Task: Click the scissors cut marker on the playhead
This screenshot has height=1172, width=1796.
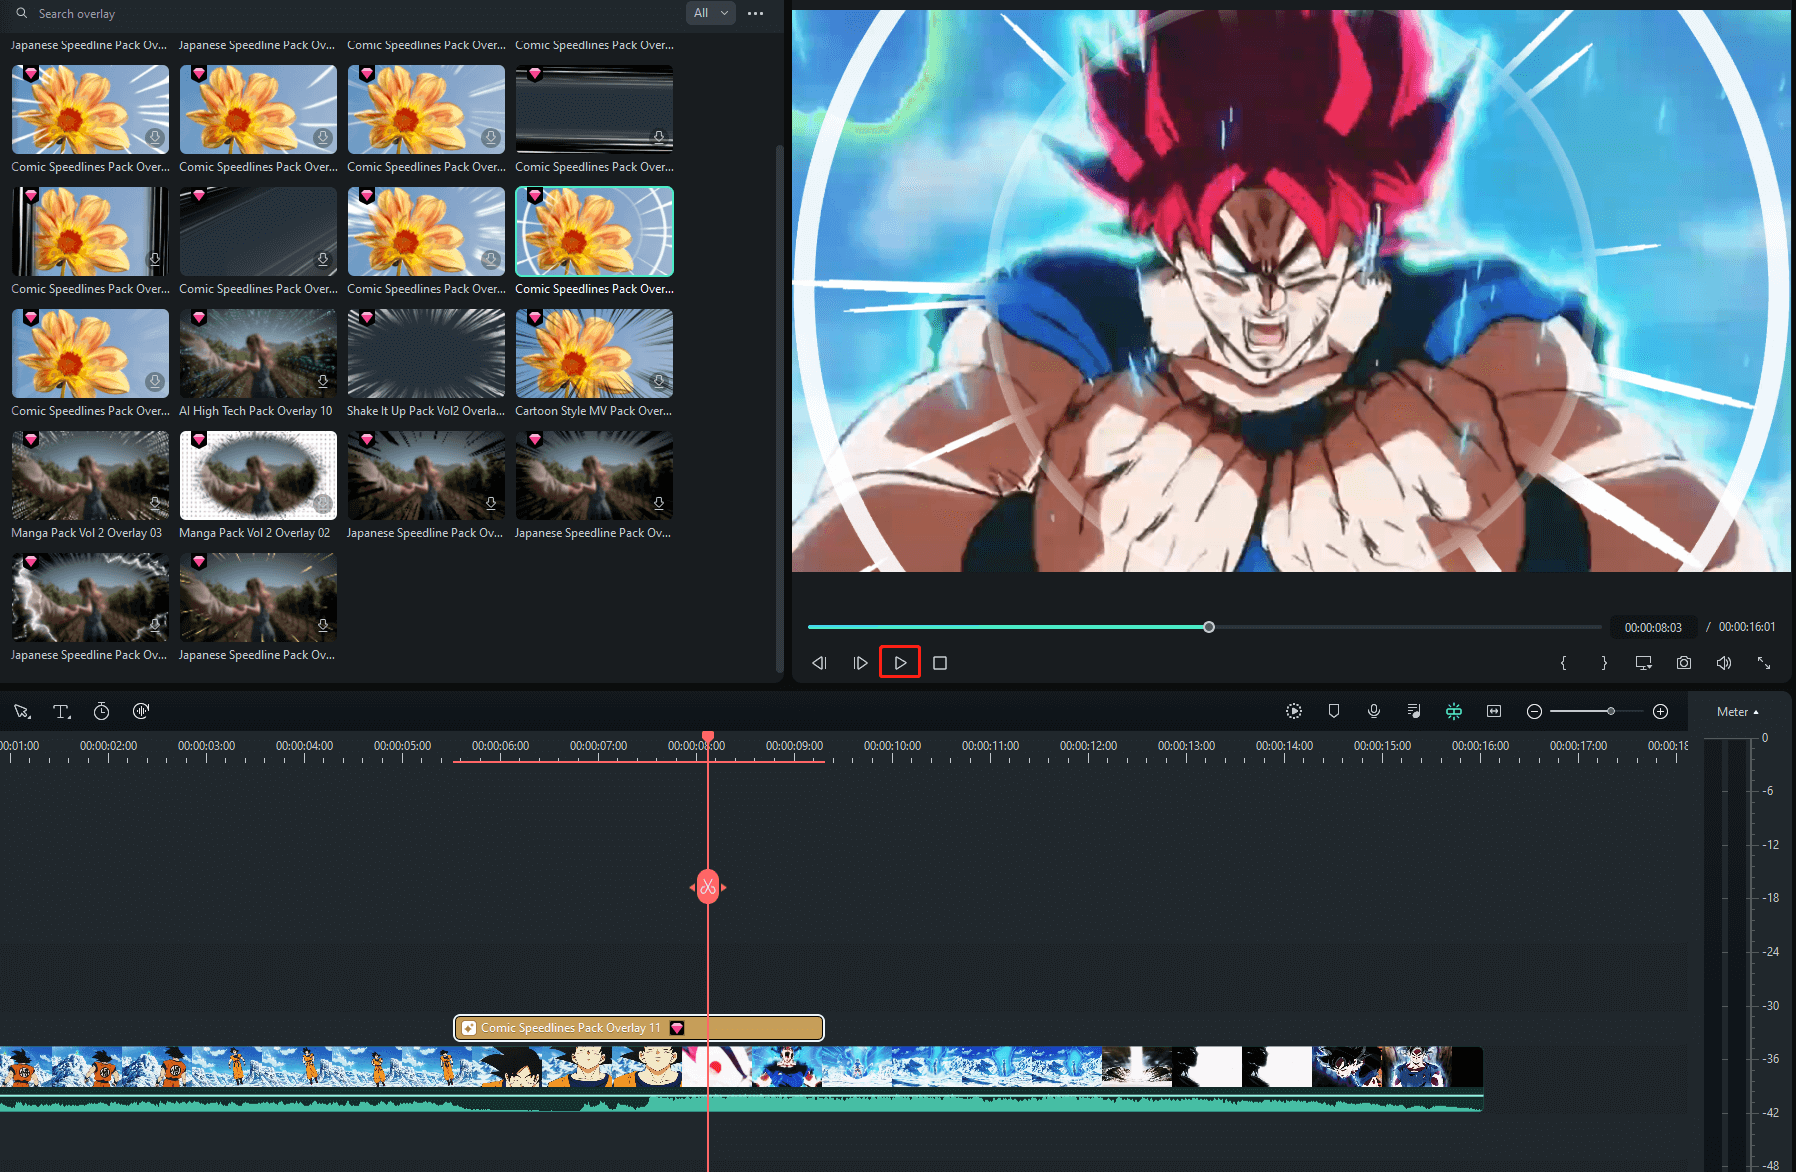Action: click(x=708, y=886)
